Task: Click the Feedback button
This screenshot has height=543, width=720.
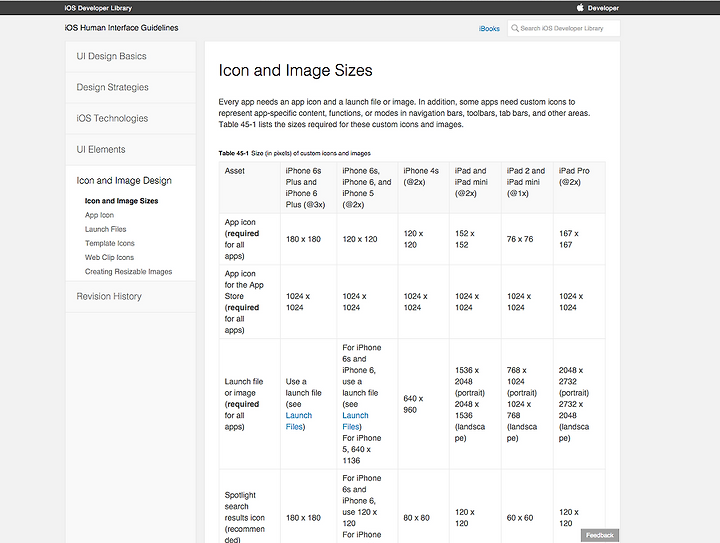Action: pos(600,535)
